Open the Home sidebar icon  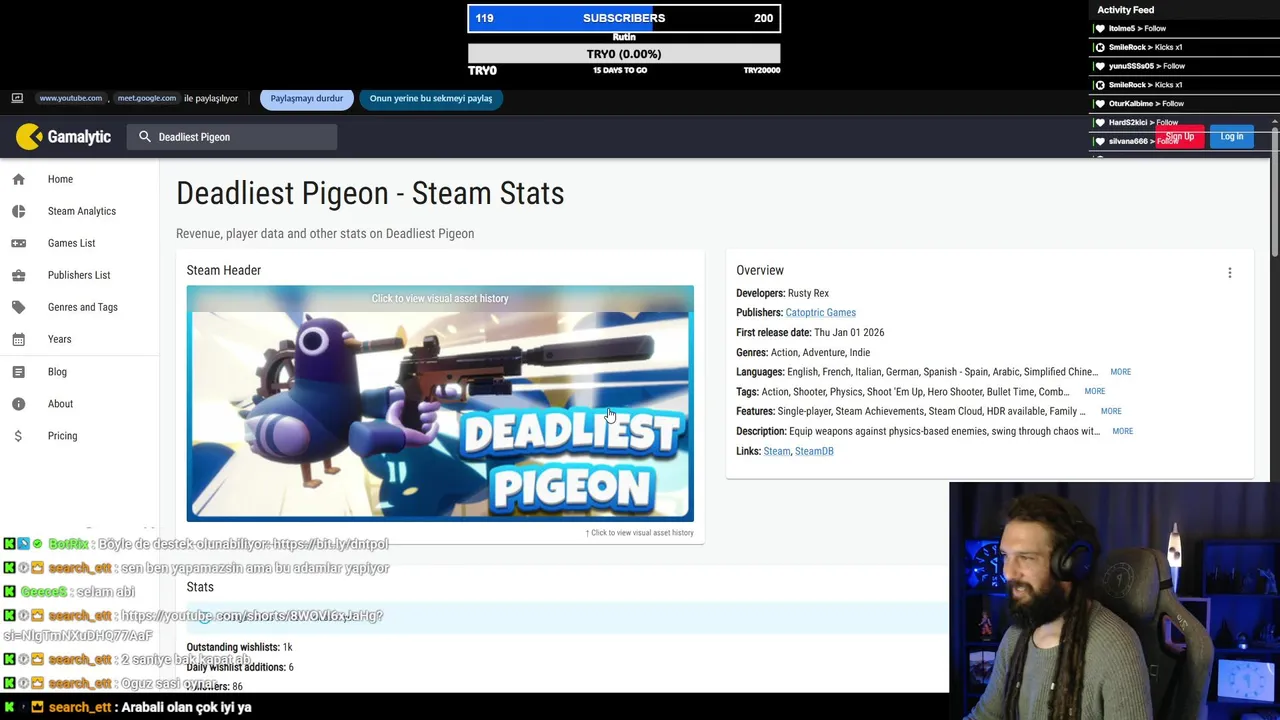tap(18, 179)
